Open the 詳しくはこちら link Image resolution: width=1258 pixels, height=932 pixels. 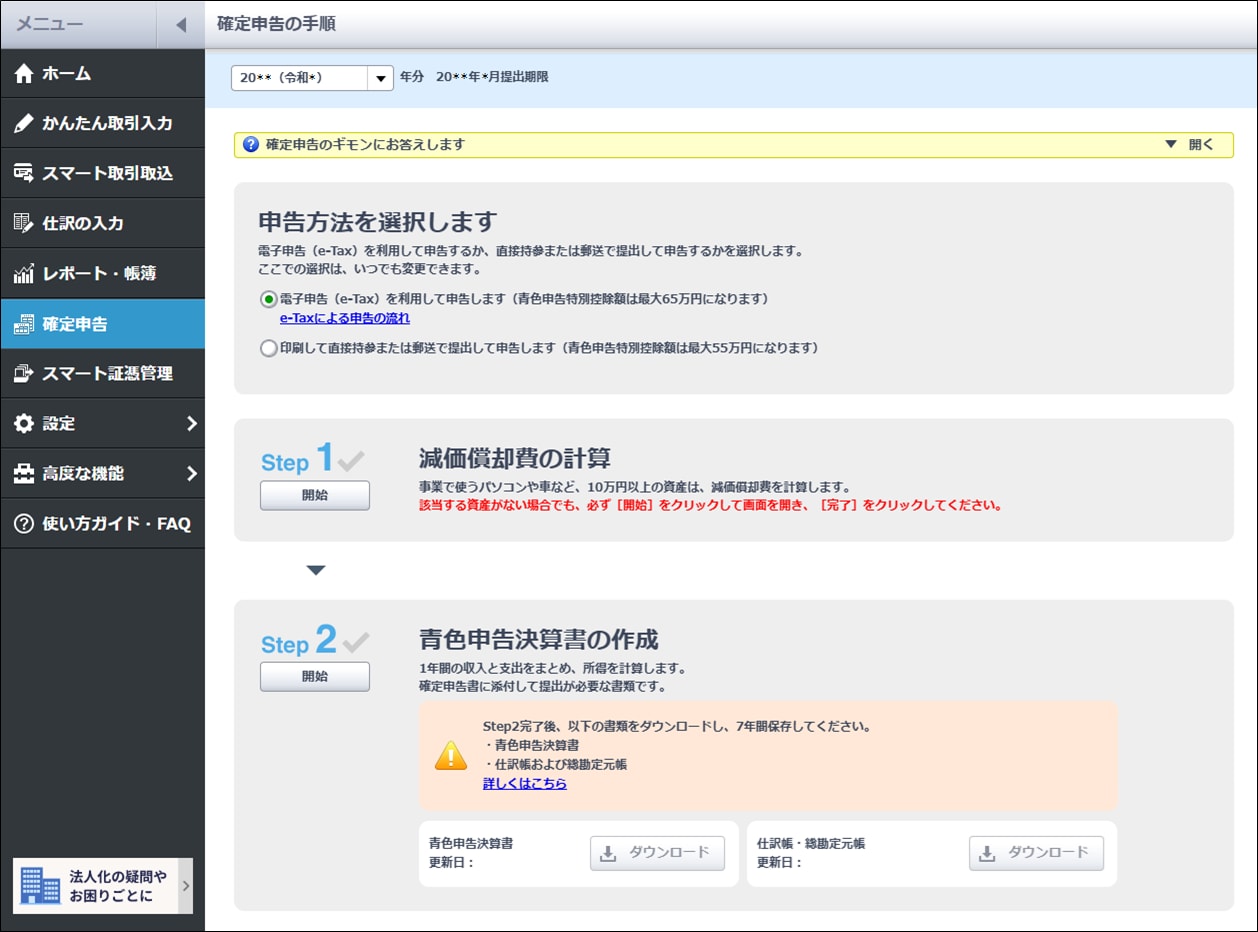click(x=524, y=783)
